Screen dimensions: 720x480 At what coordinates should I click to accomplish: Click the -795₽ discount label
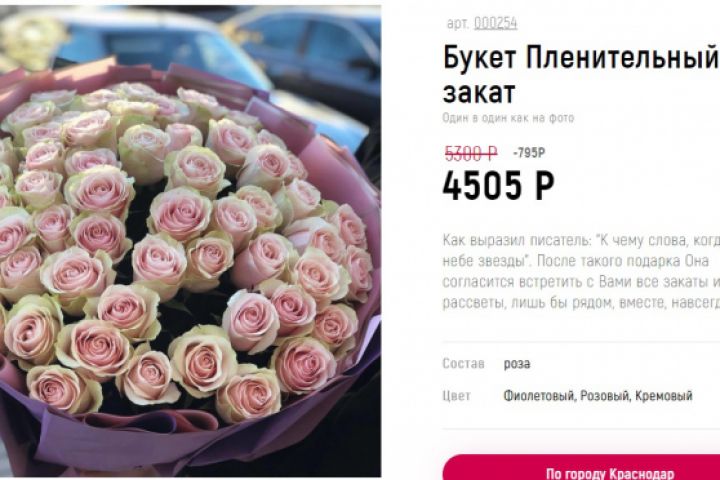tap(529, 153)
